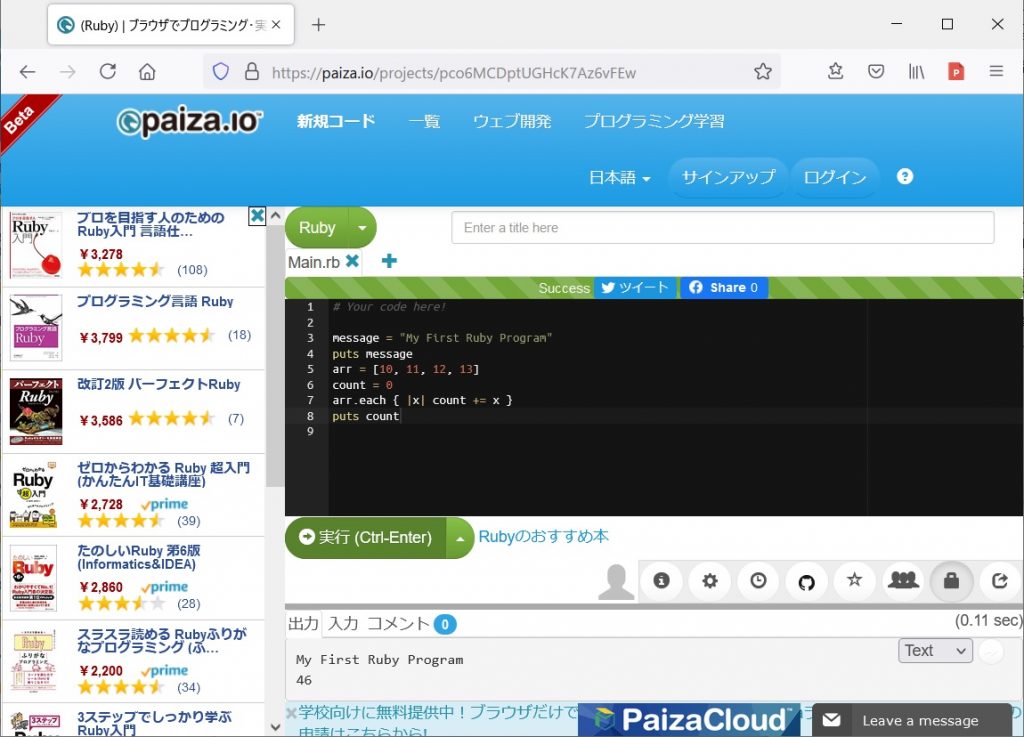The width and height of the screenshot is (1024, 737).
Task: Open the editor settings gear icon
Action: [x=709, y=581]
